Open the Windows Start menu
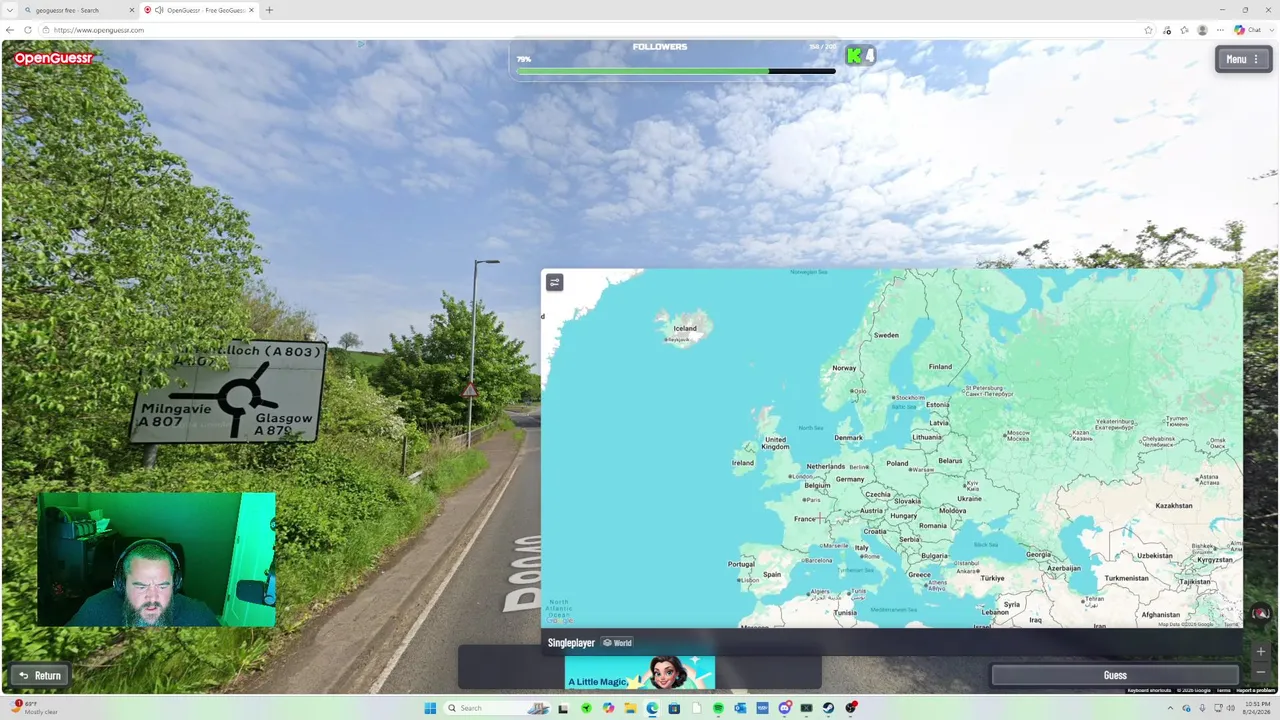Image resolution: width=1280 pixels, height=720 pixels. [x=430, y=708]
